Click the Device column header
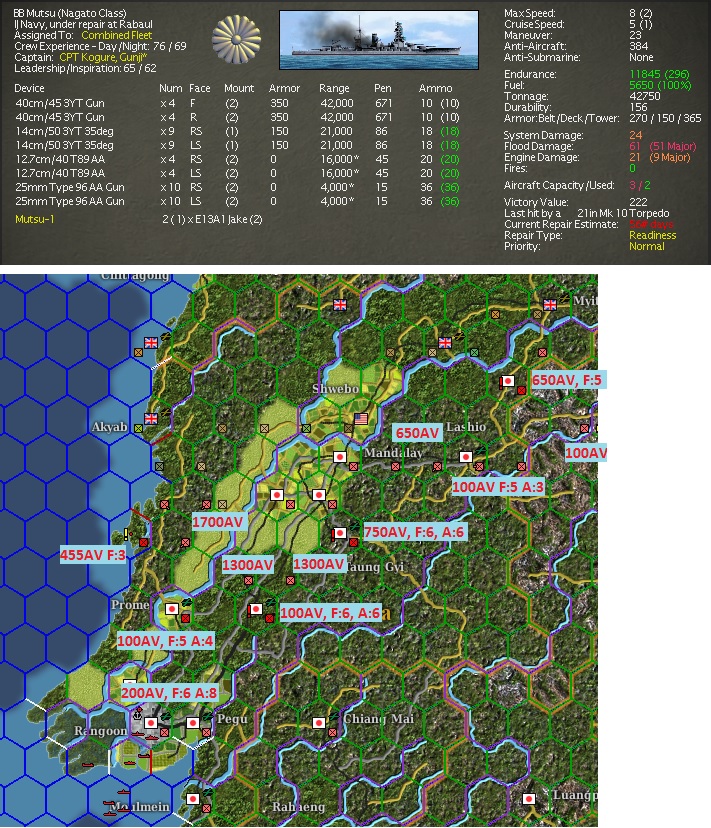Image resolution: width=711 pixels, height=828 pixels. pyautogui.click(x=29, y=88)
